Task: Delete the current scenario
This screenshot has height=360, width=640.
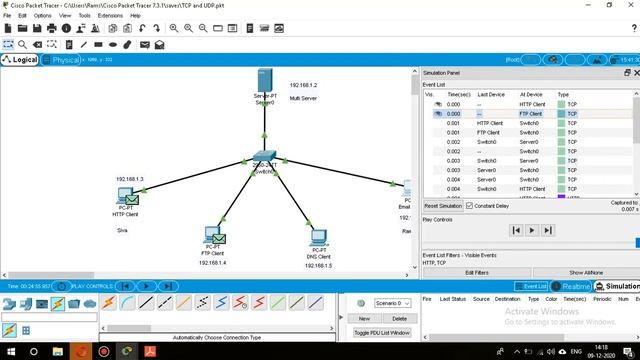Action: [x=399, y=319]
